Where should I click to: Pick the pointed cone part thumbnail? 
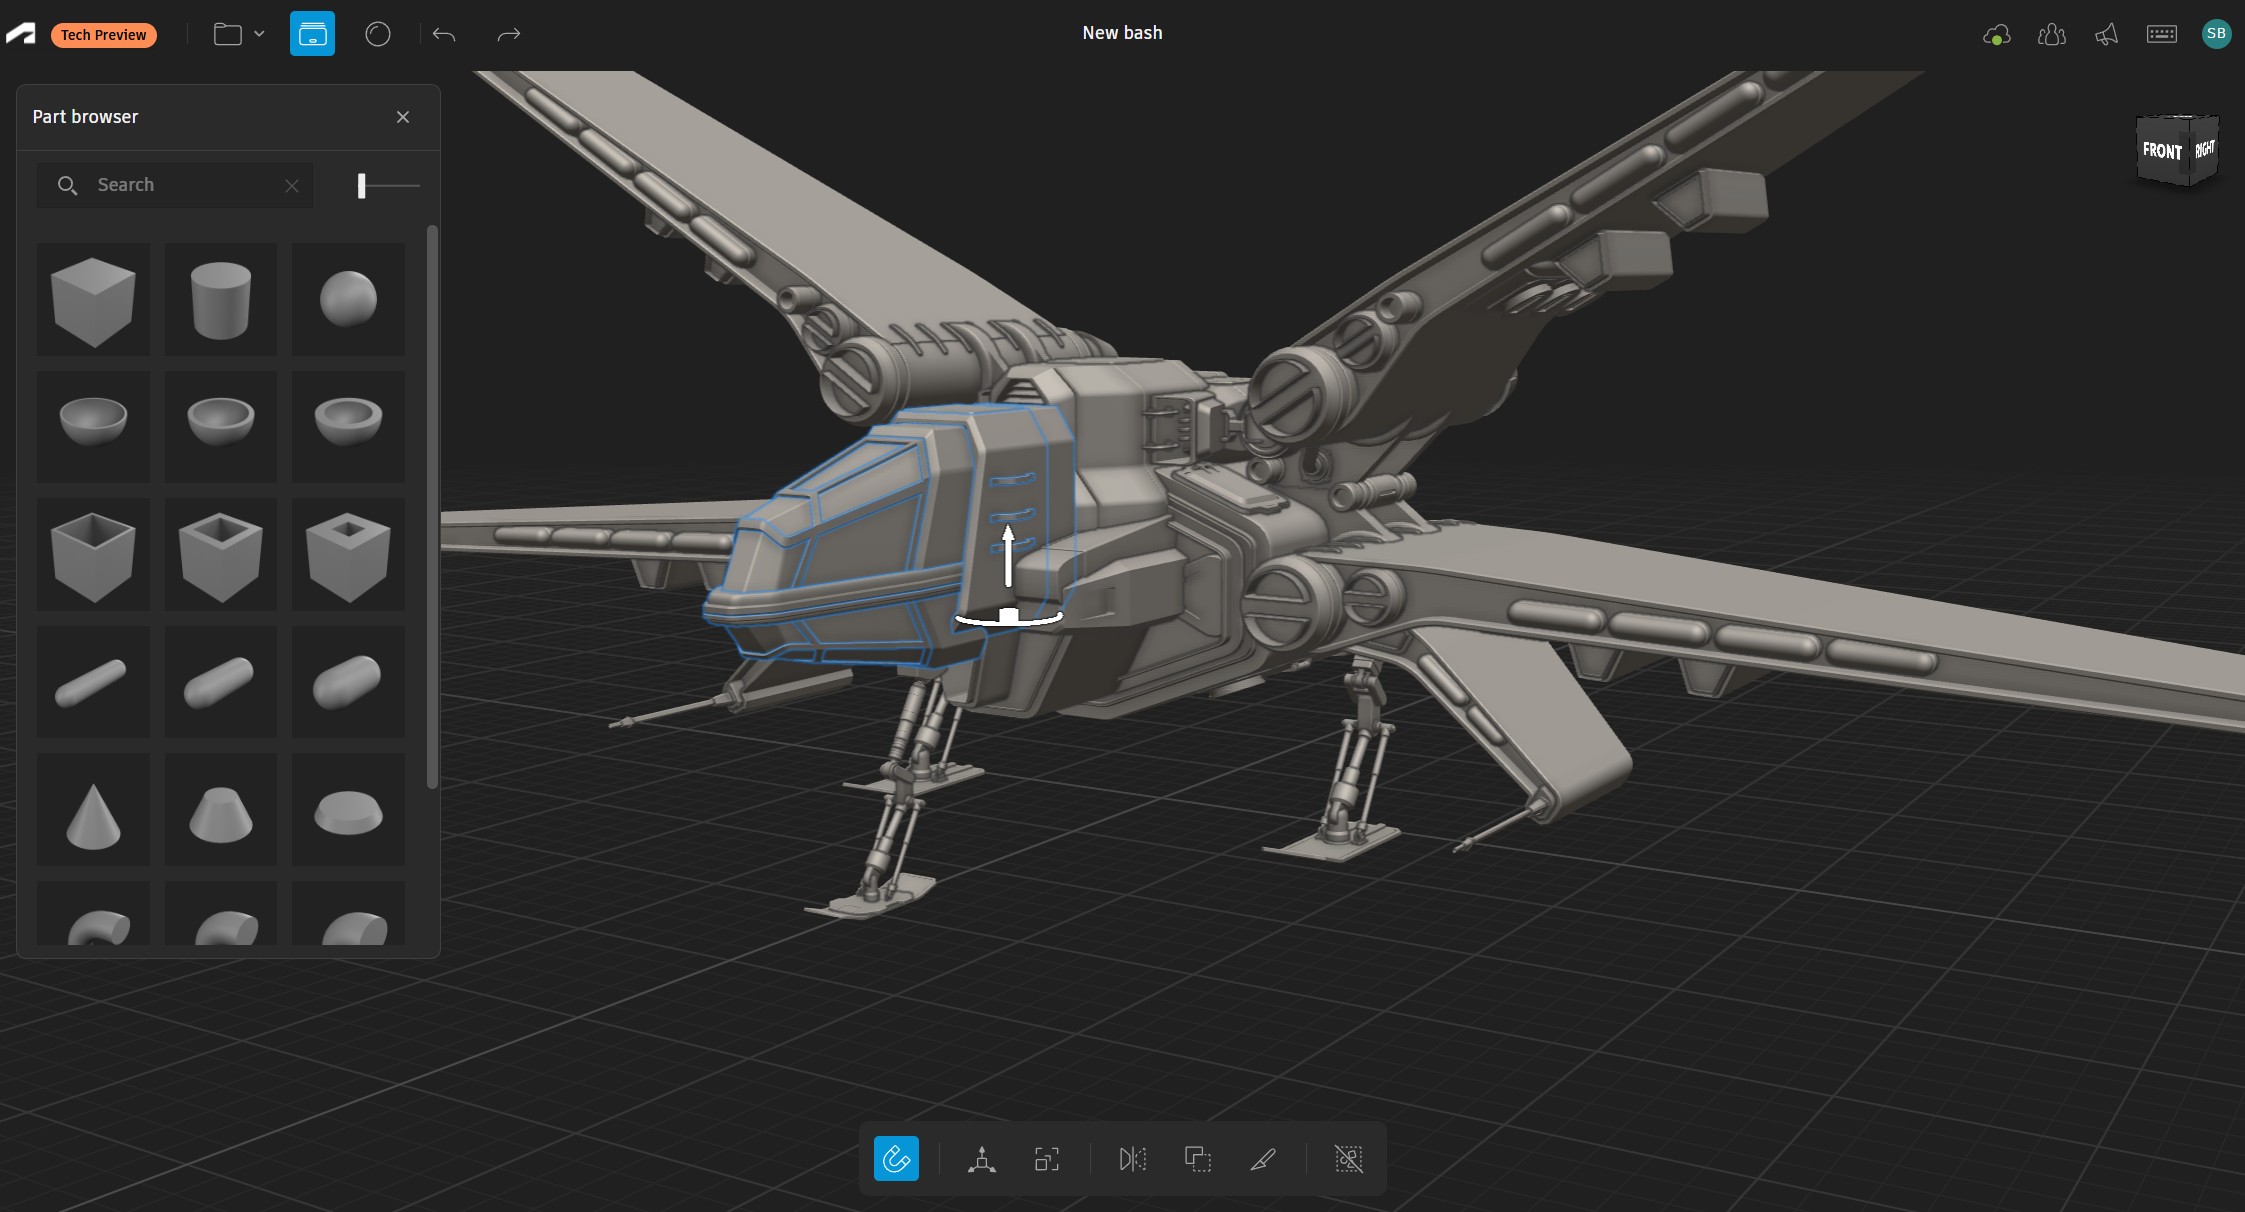pyautogui.click(x=93, y=810)
